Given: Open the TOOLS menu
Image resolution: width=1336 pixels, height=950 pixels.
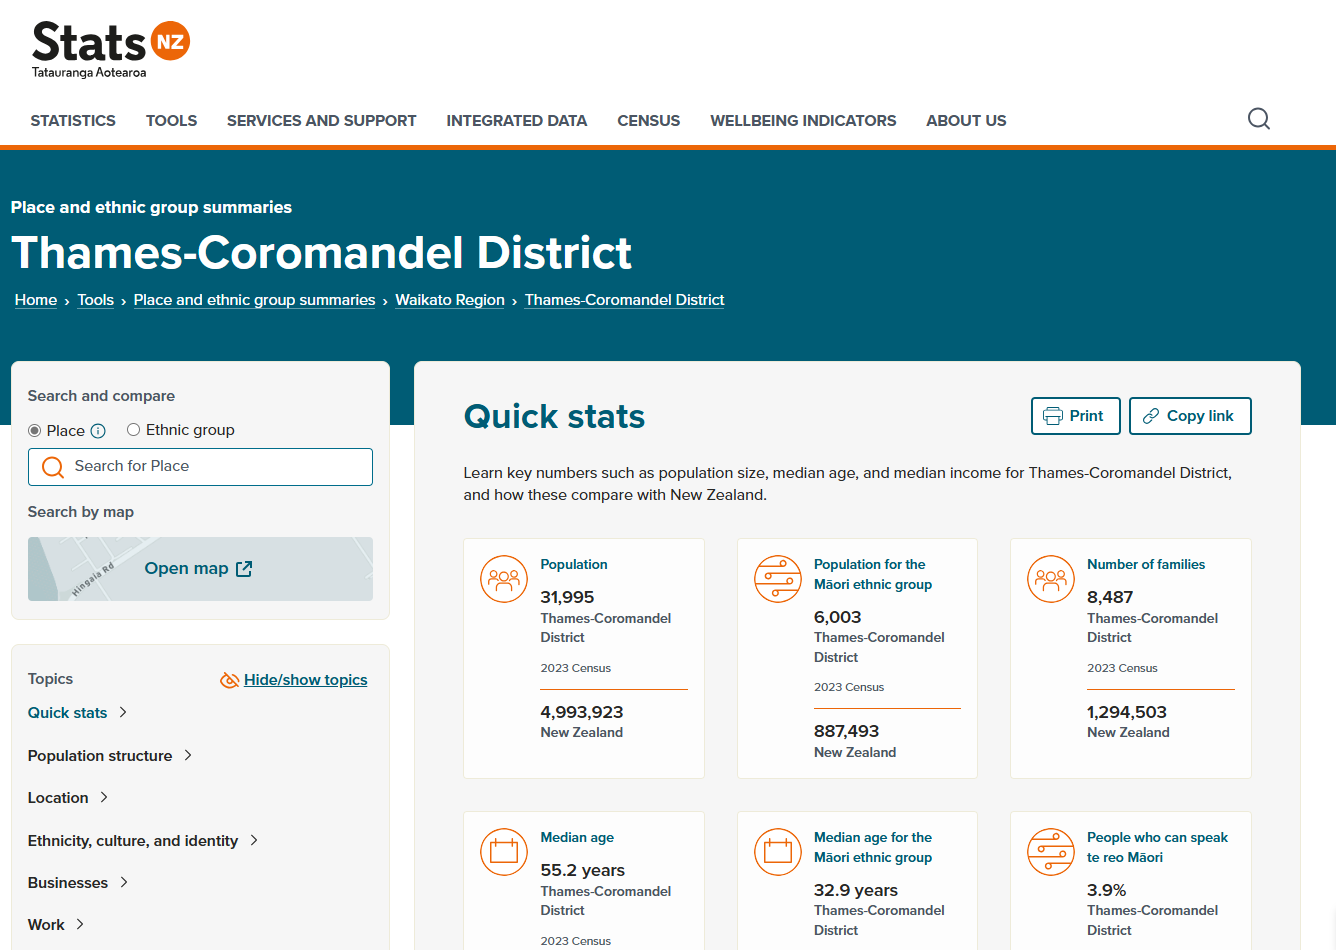Looking at the screenshot, I should pyautogui.click(x=171, y=121).
